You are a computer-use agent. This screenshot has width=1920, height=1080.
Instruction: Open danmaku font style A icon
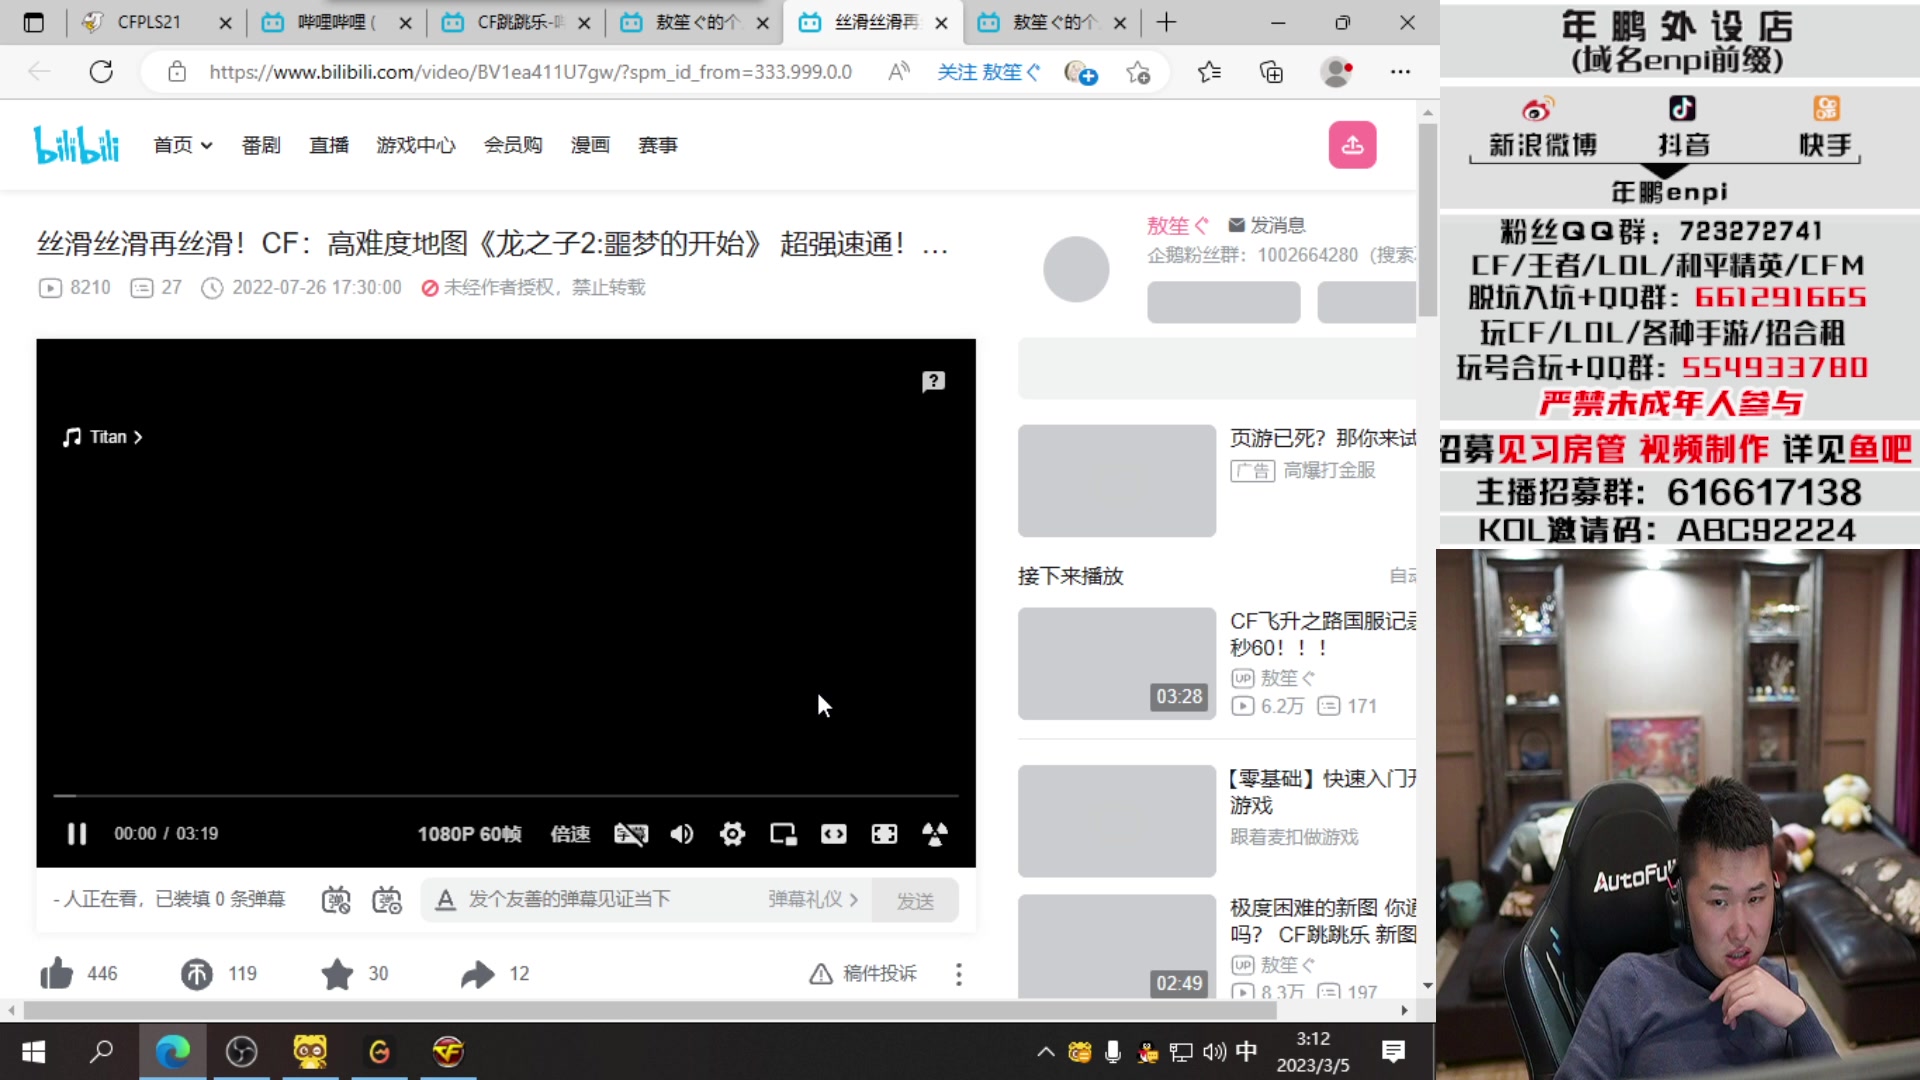point(445,900)
